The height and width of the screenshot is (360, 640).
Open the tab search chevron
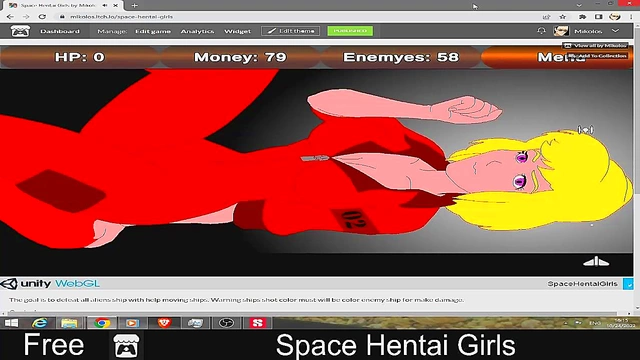pos(579,5)
